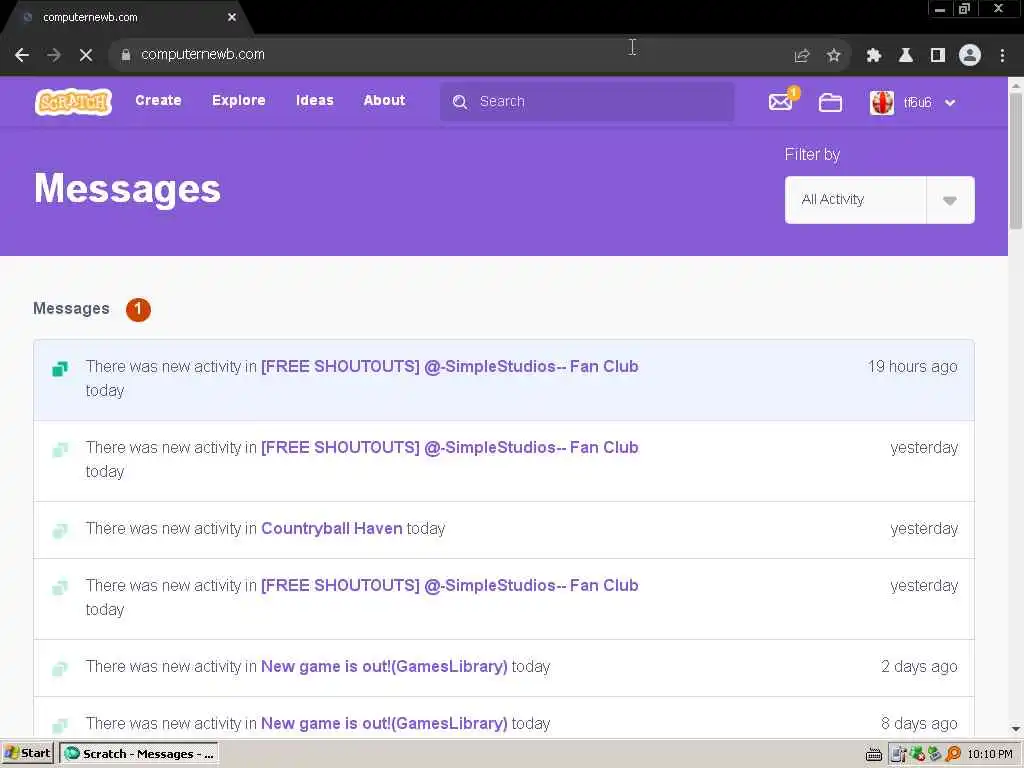Click the taskbar clock 10:10 PM
Viewport: 1024px width, 768px height.
(990, 754)
